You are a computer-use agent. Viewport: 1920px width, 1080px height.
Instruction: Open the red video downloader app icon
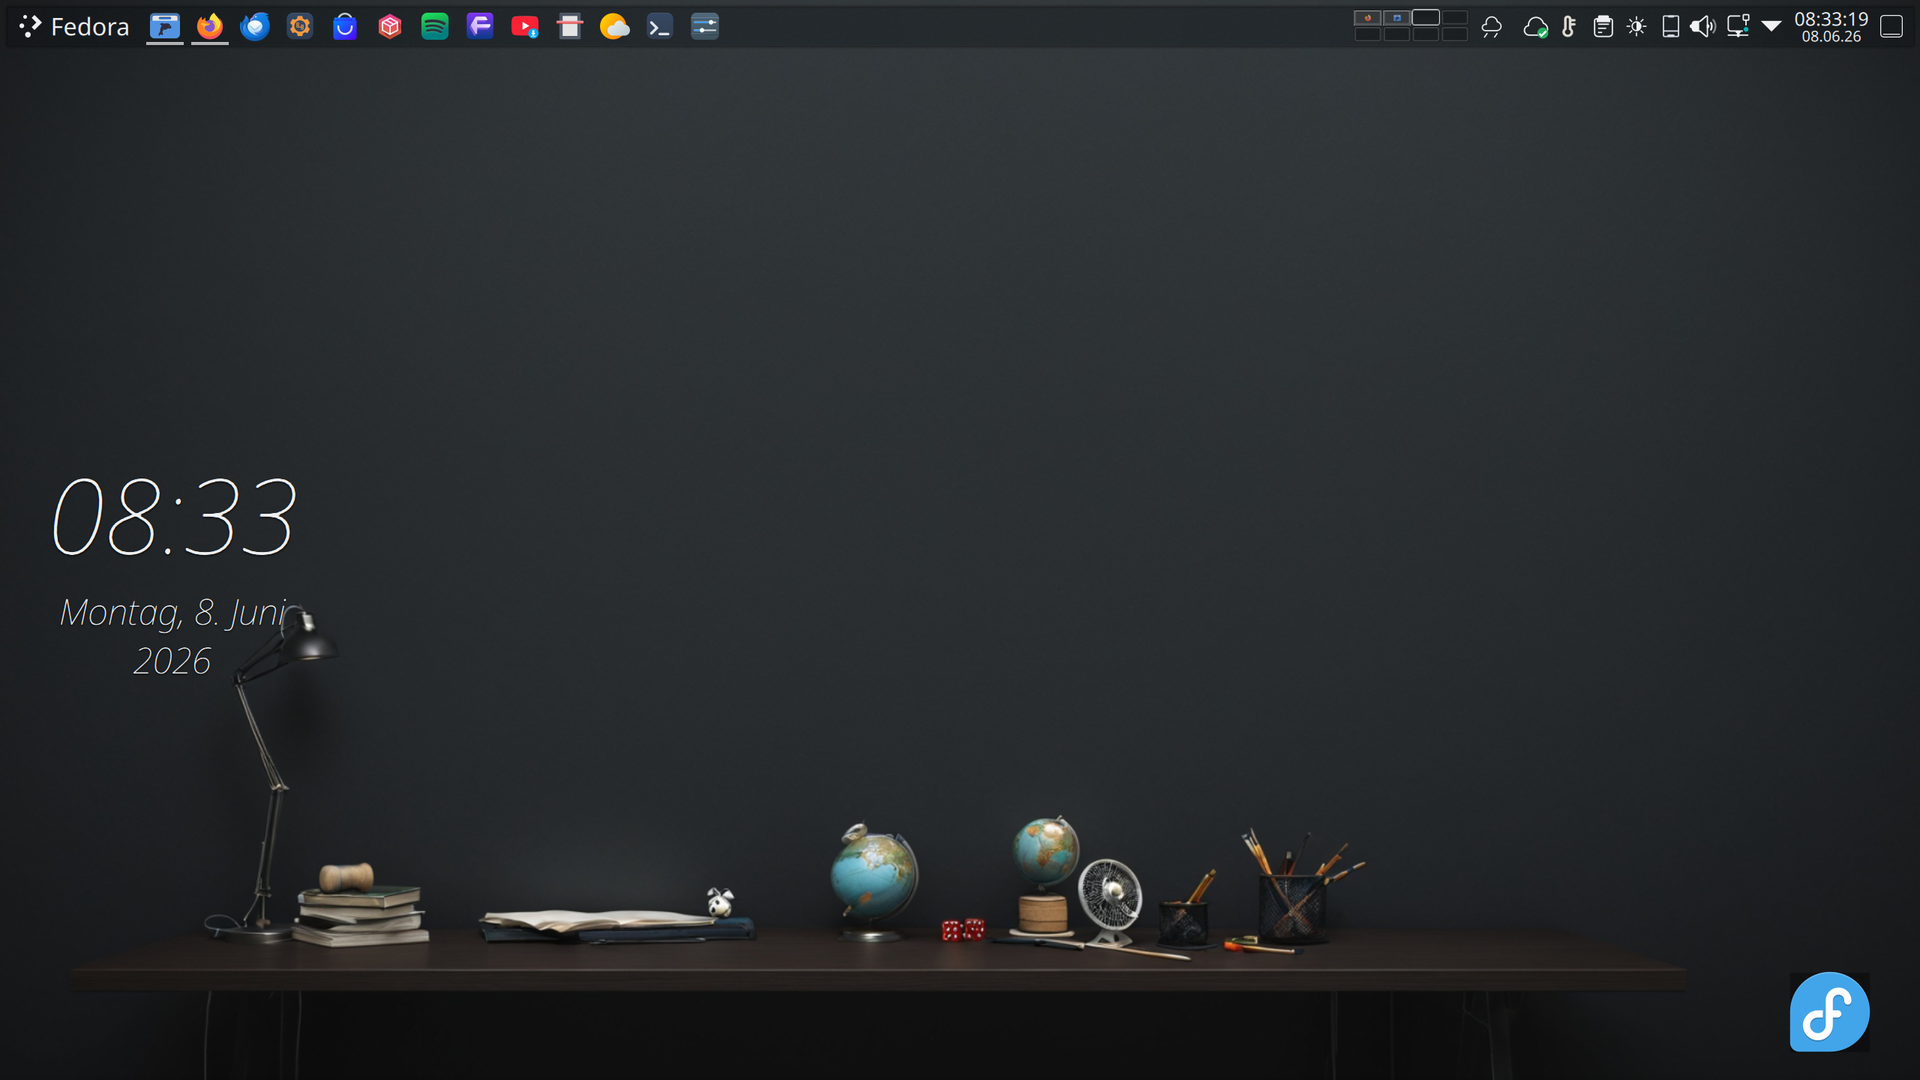pyautogui.click(x=525, y=27)
